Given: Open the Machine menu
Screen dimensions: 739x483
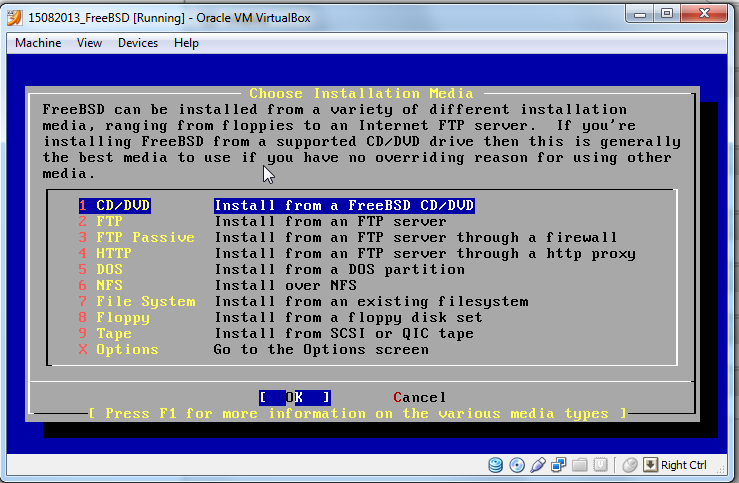Looking at the screenshot, I should click(x=38, y=43).
